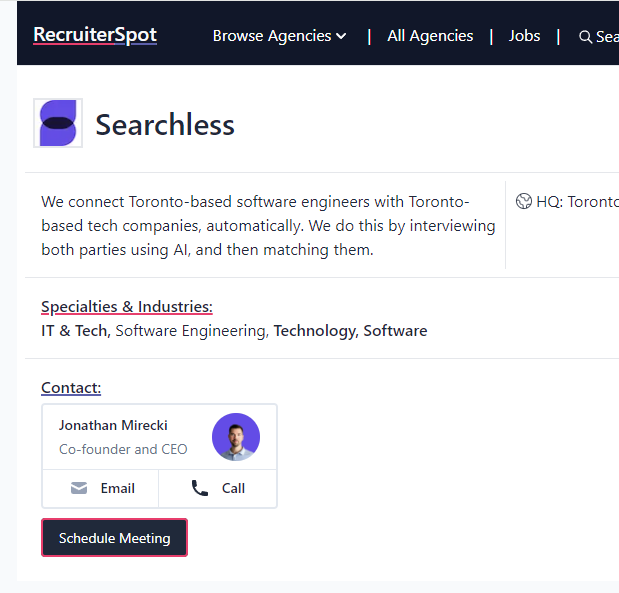
Task: Click the Searchless company title
Action: pyautogui.click(x=165, y=125)
